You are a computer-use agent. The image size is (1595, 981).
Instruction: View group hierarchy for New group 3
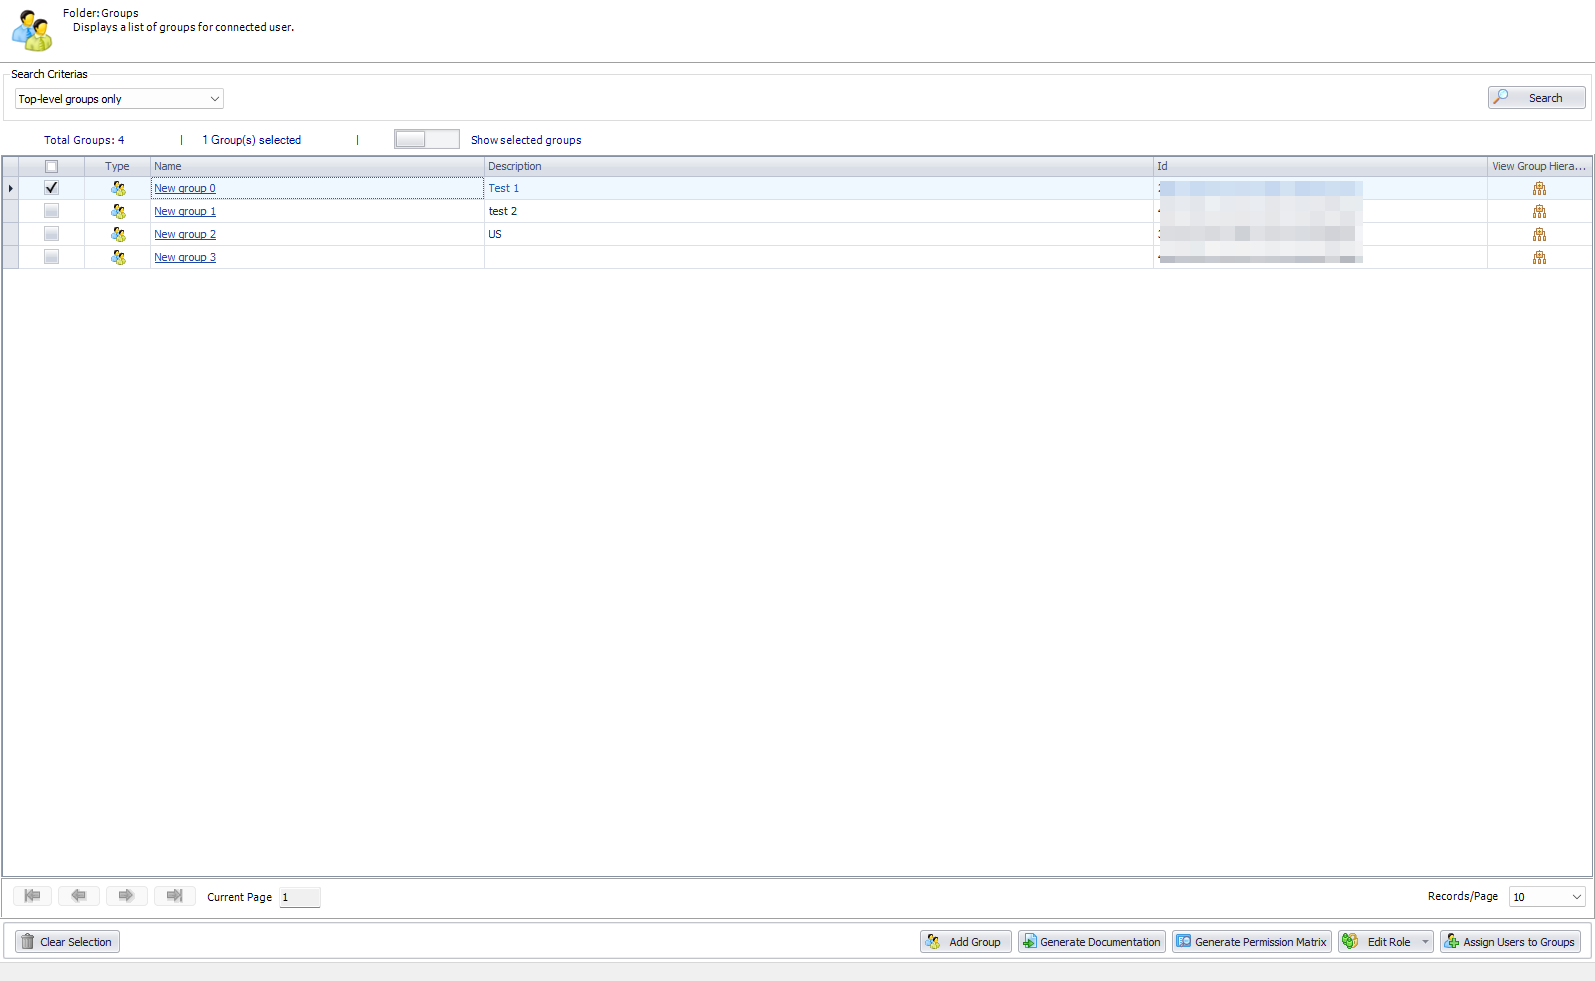point(1539,257)
